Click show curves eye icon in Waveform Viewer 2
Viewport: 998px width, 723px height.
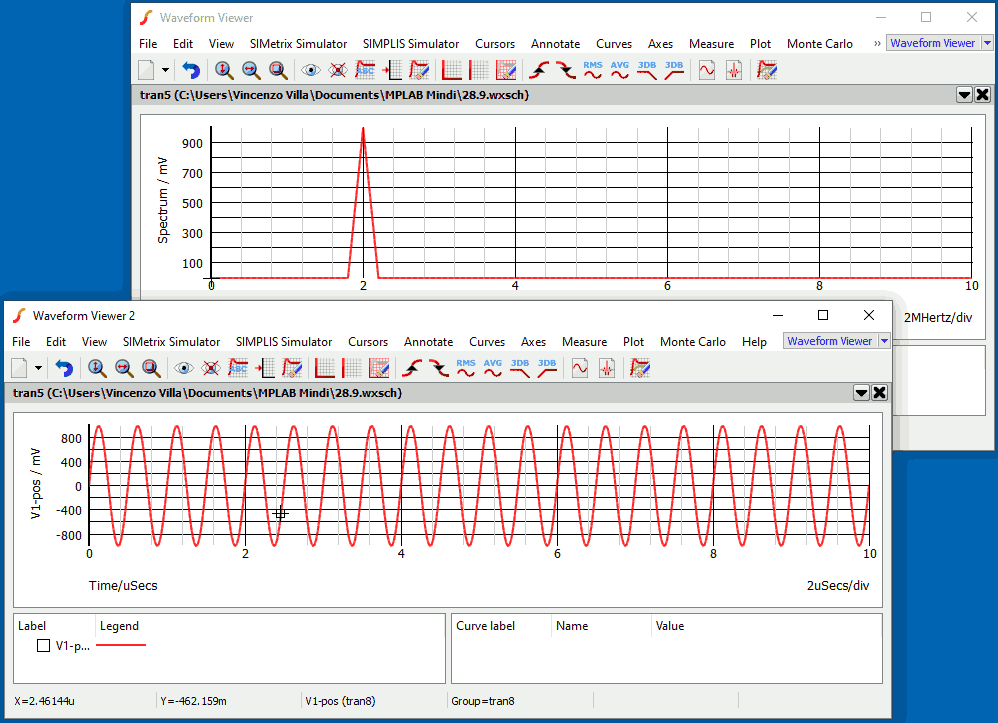[x=184, y=368]
